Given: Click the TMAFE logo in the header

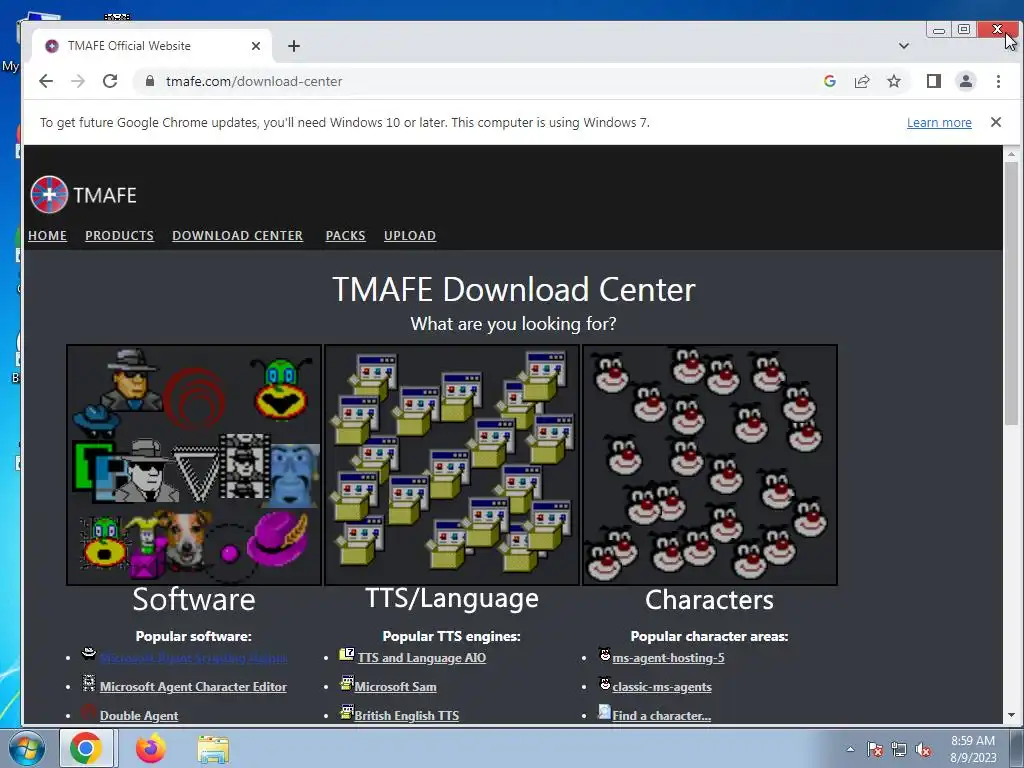Looking at the screenshot, I should coord(84,195).
